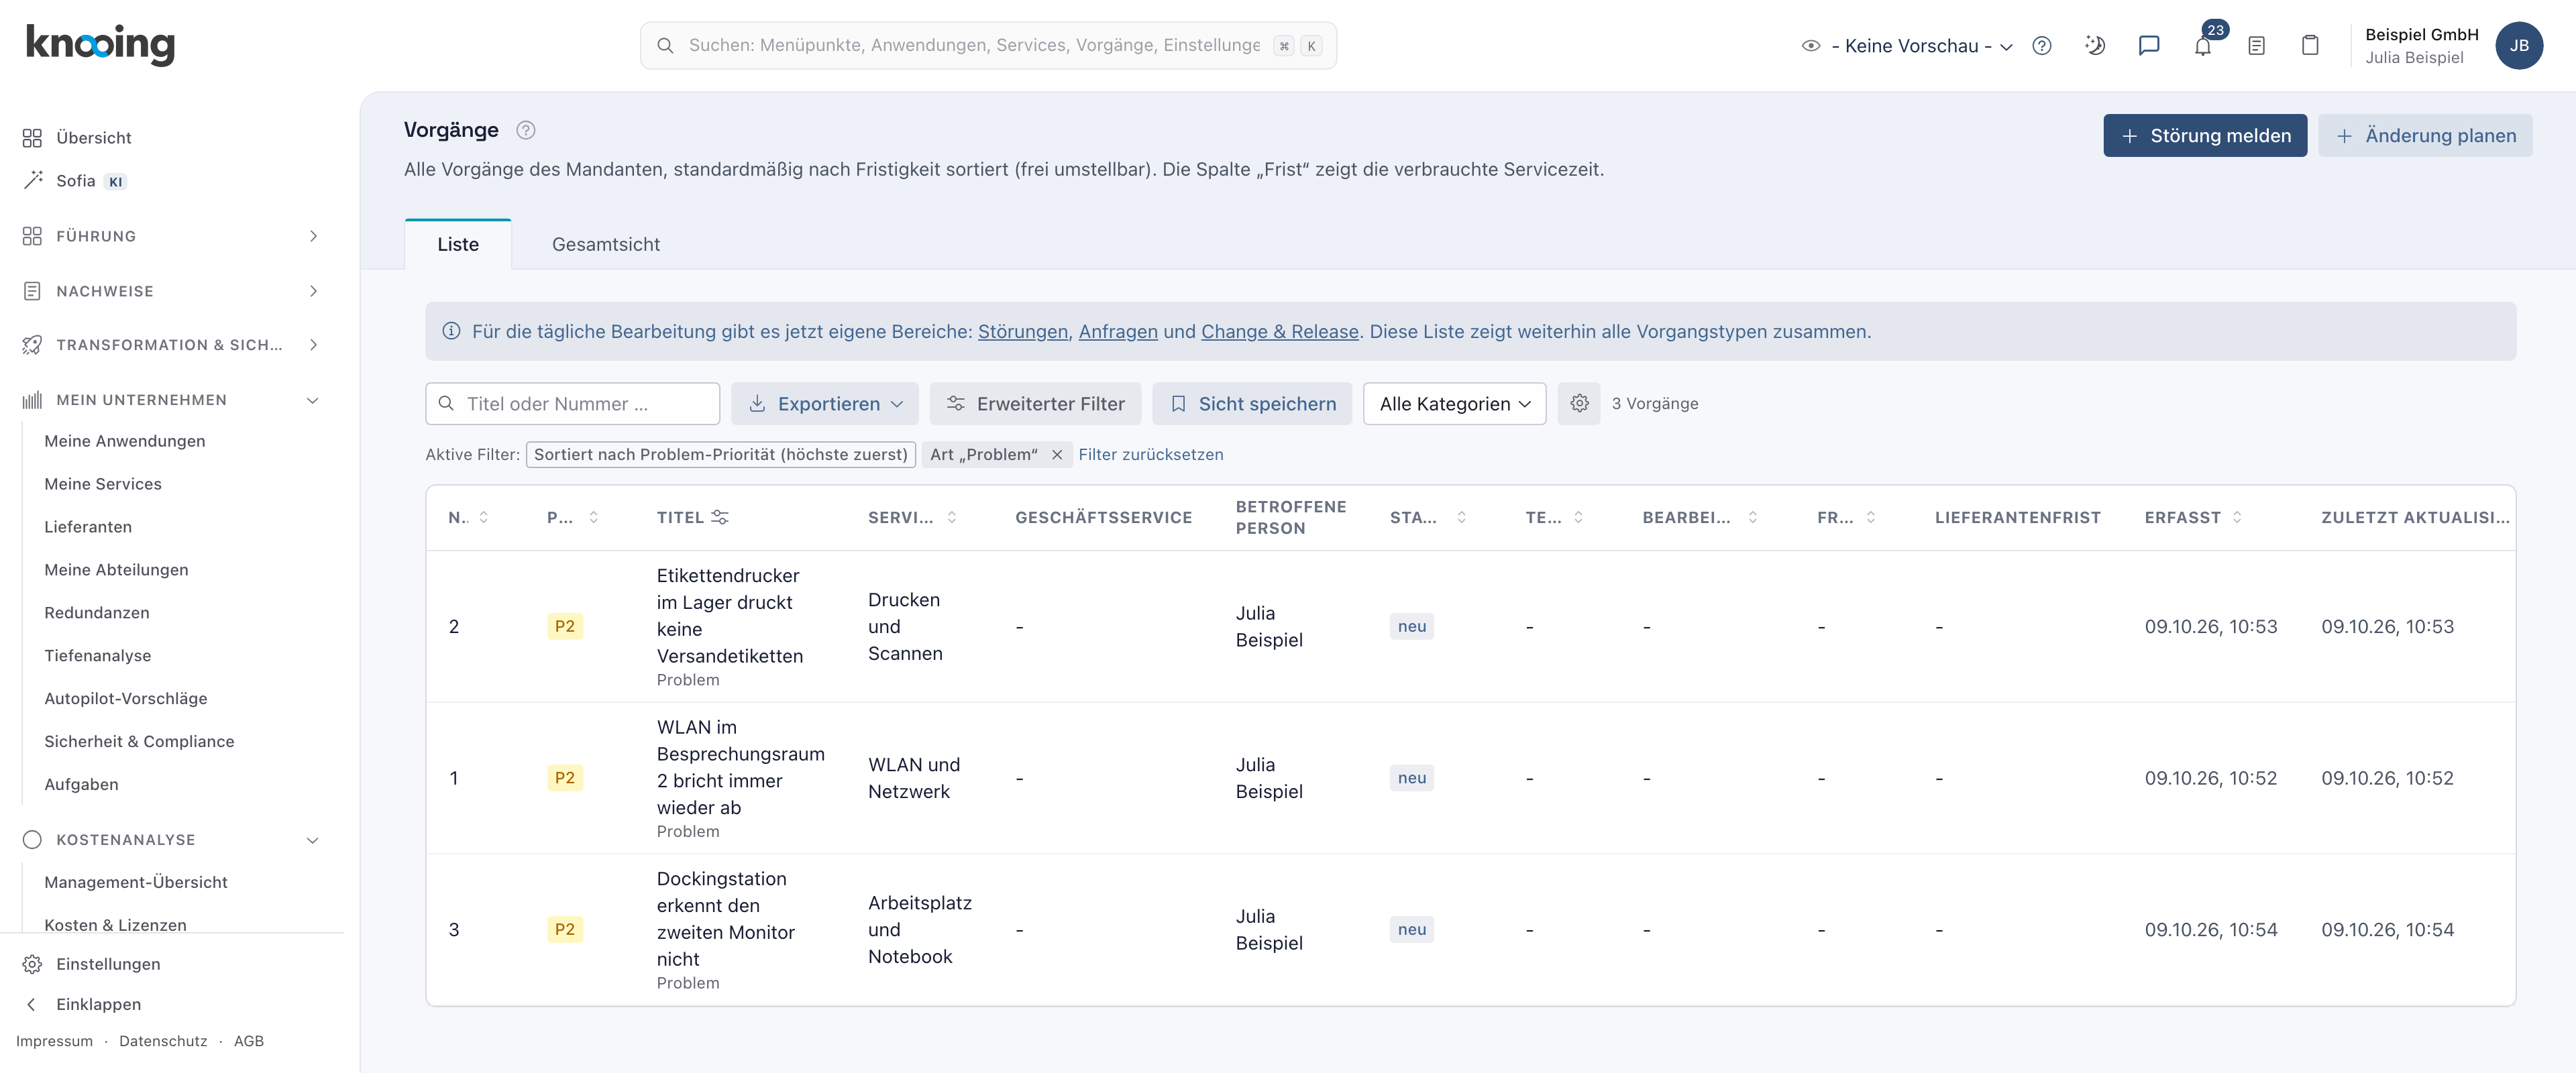Open Einstellungen in the sidebar

pos(108,964)
